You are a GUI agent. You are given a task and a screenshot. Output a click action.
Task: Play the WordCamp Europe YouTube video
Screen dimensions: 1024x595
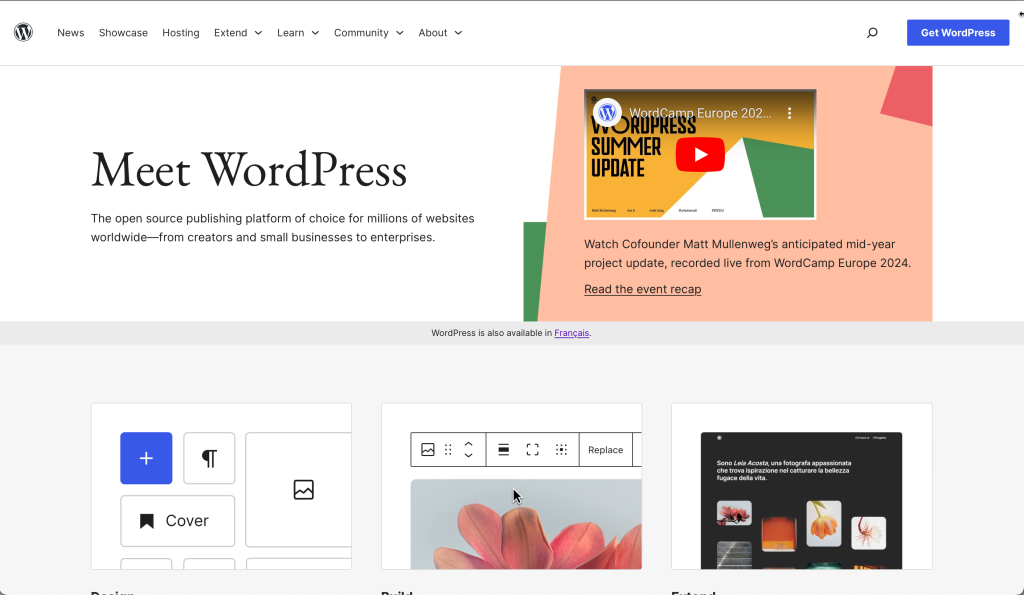(x=700, y=154)
